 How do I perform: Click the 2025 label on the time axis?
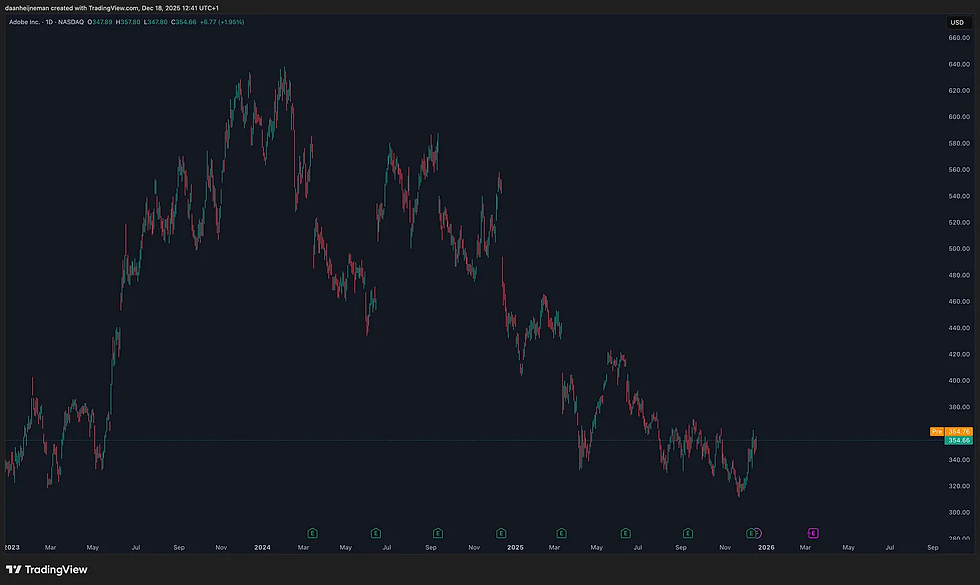[x=515, y=548]
